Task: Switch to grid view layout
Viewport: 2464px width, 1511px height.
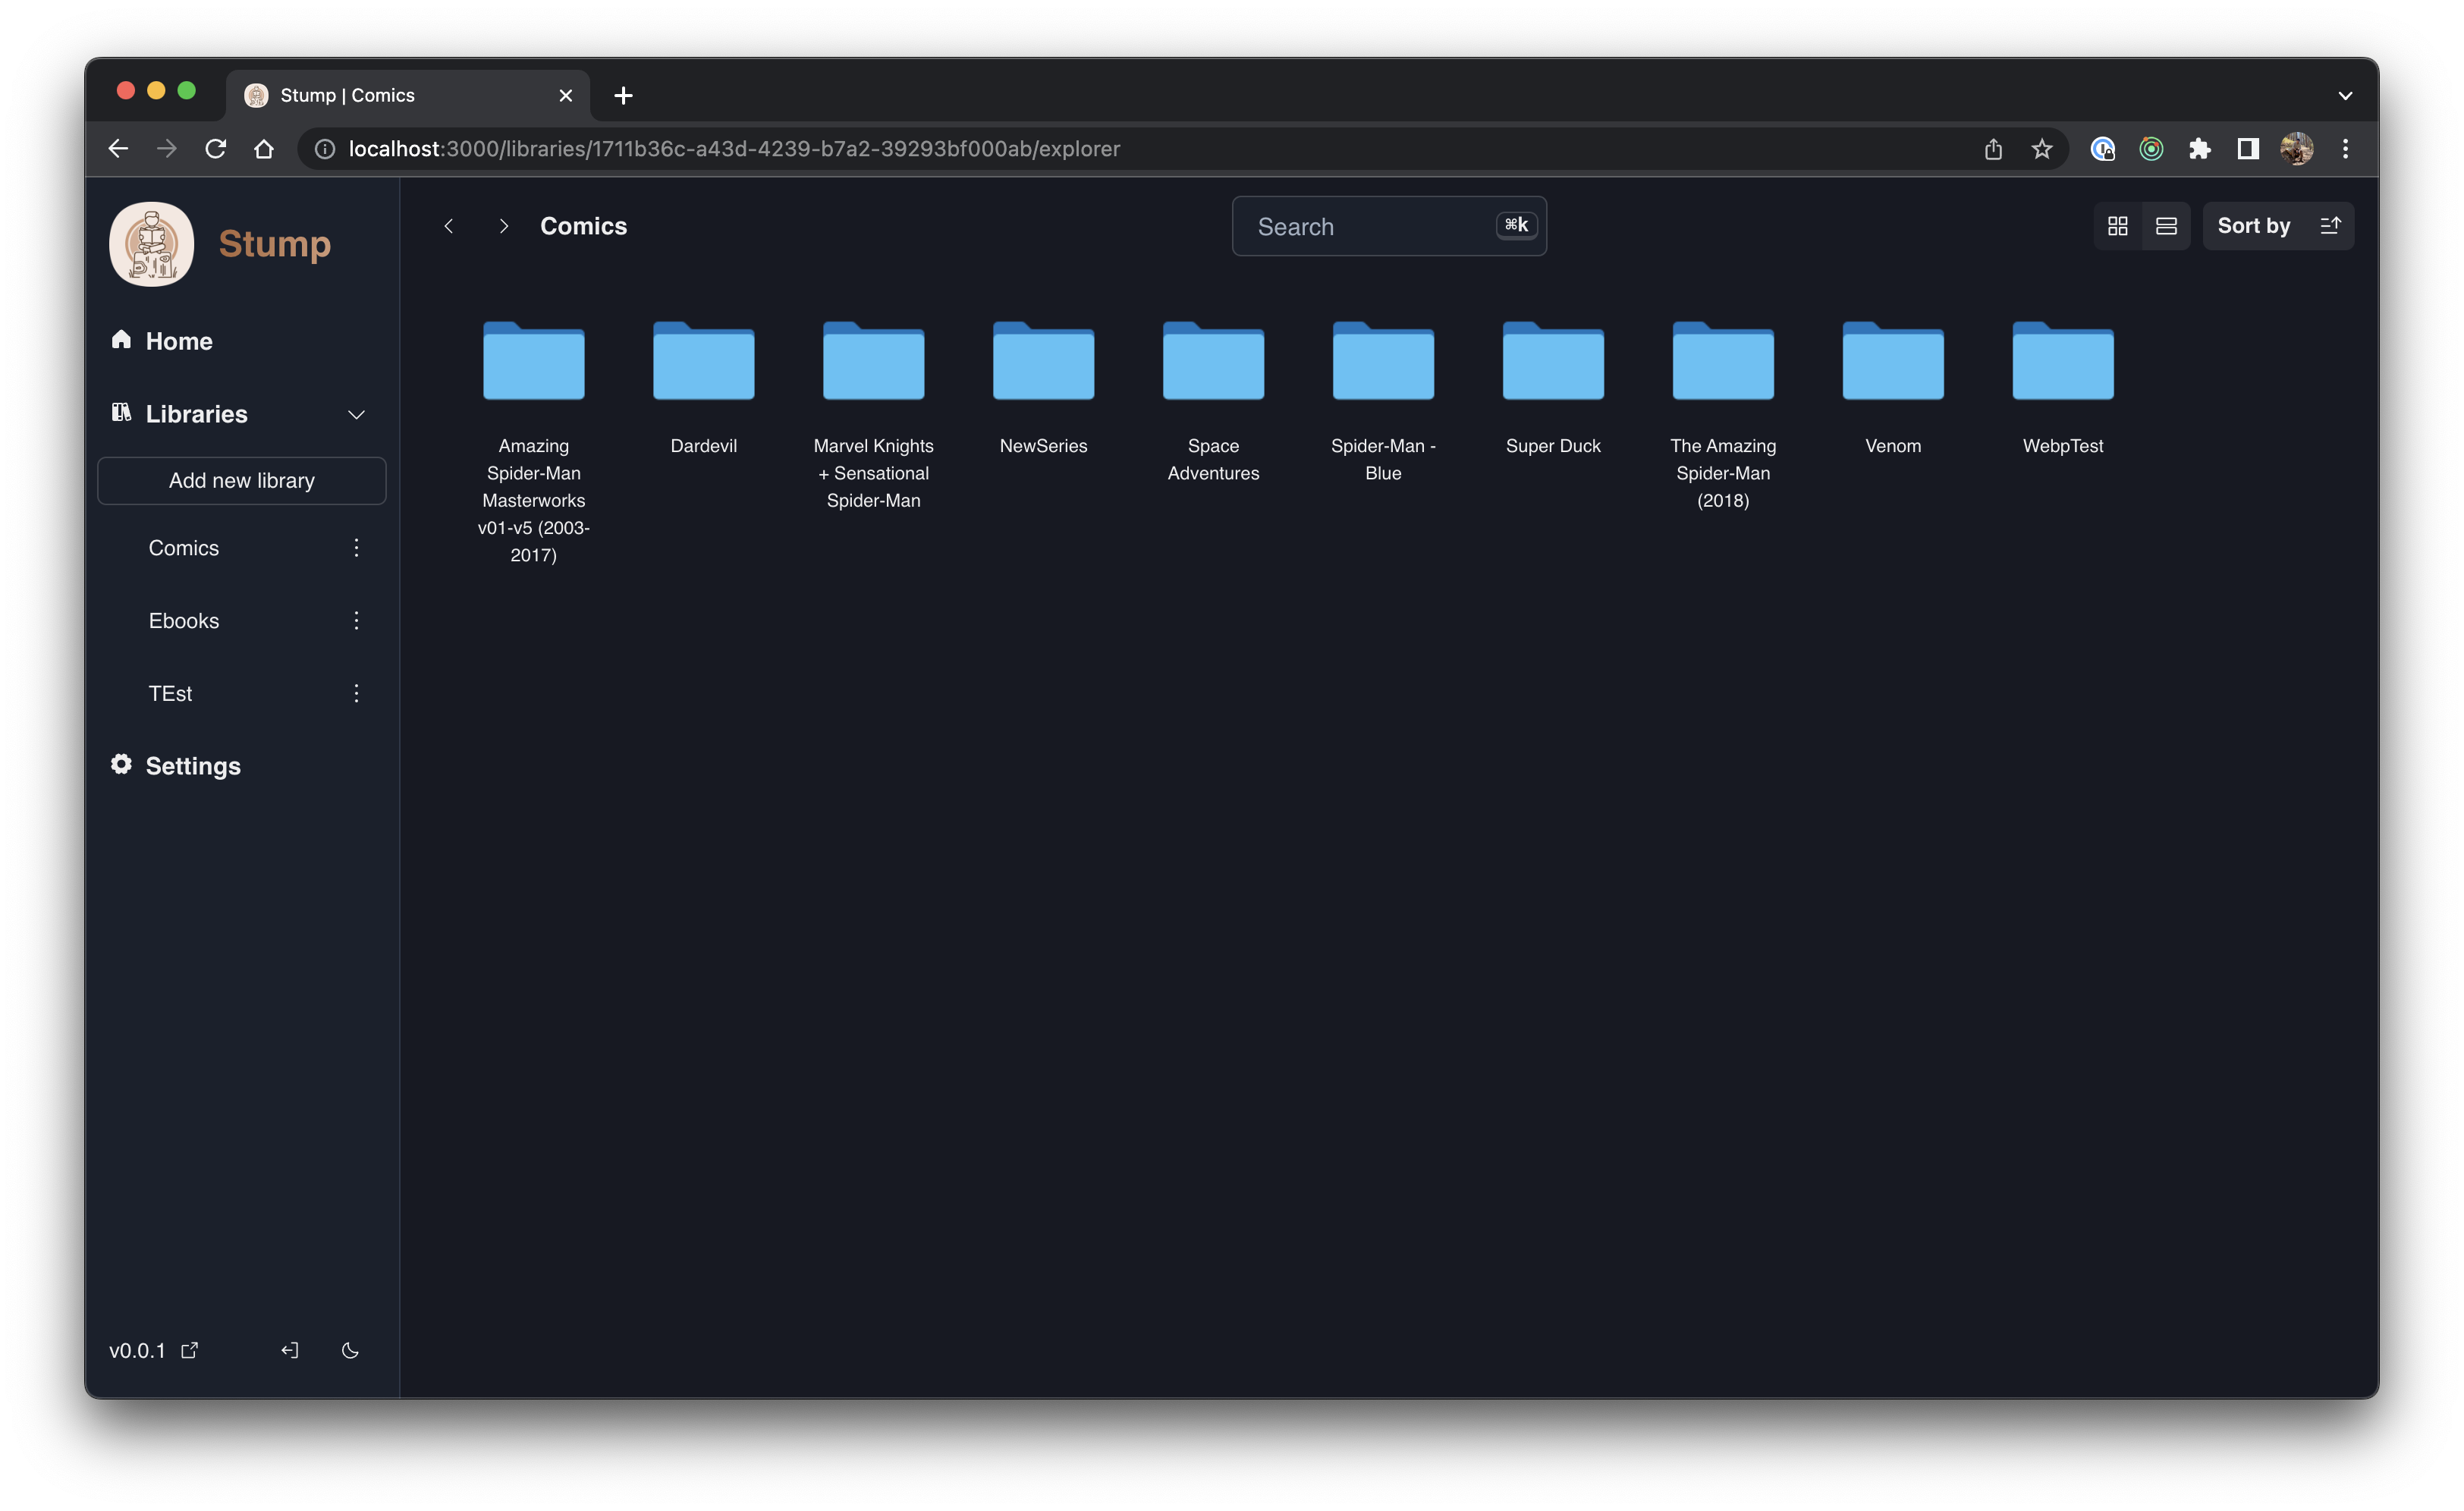Action: (2117, 225)
